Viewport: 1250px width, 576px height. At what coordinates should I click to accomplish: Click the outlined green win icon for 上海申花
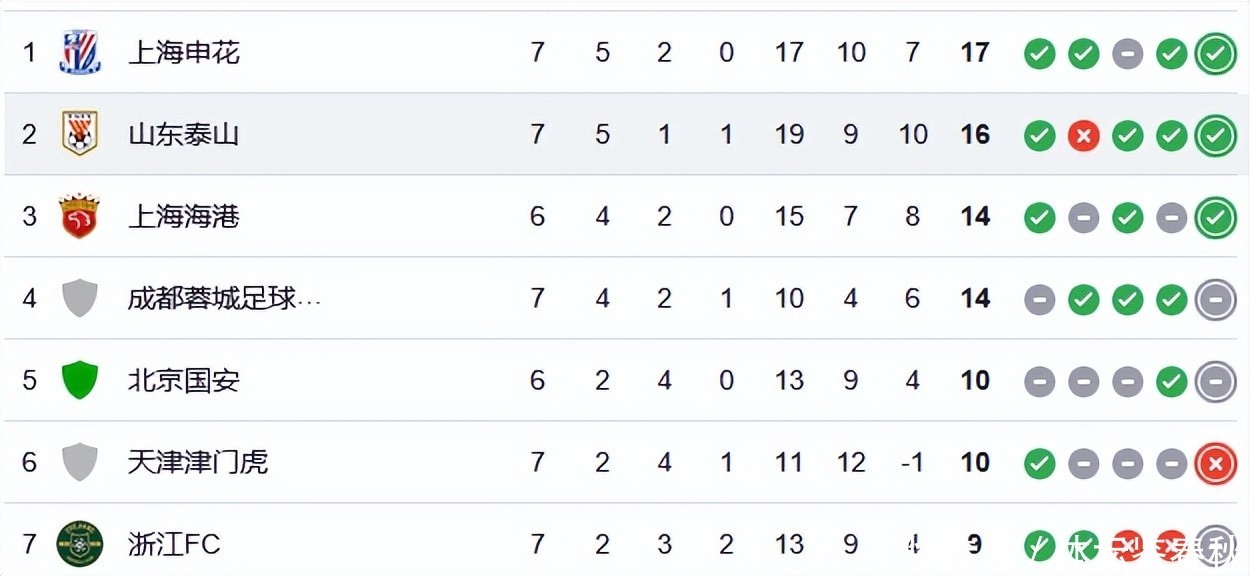point(1216,53)
